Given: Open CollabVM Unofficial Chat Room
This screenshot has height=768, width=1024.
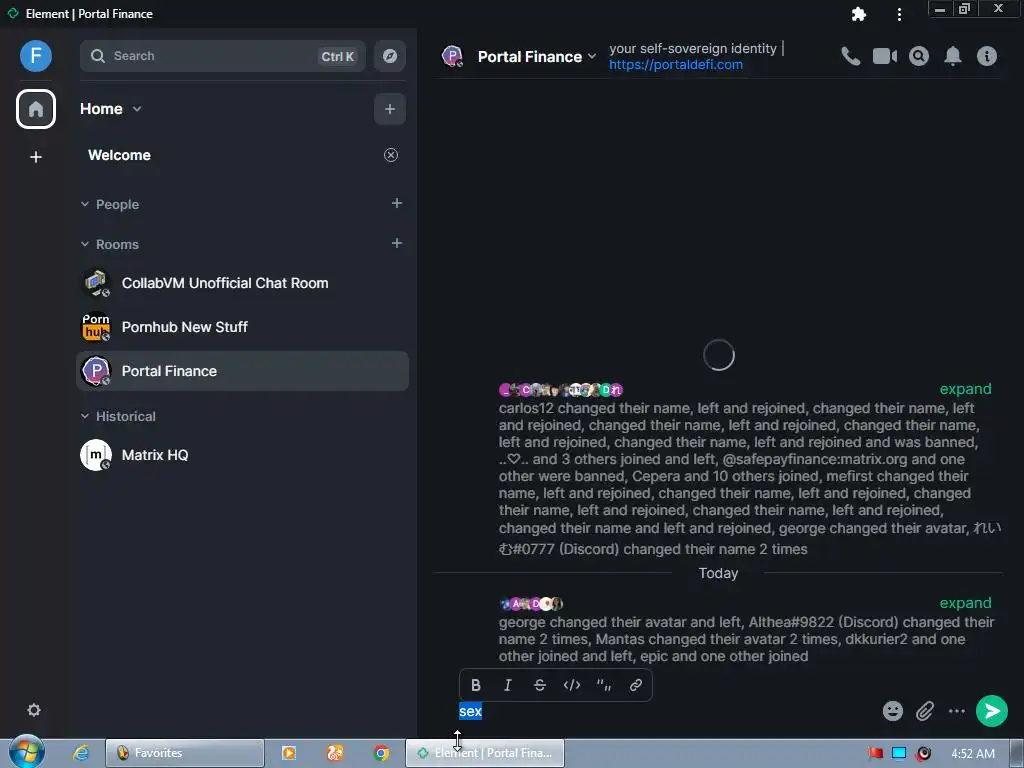Looking at the screenshot, I should 242,283.
